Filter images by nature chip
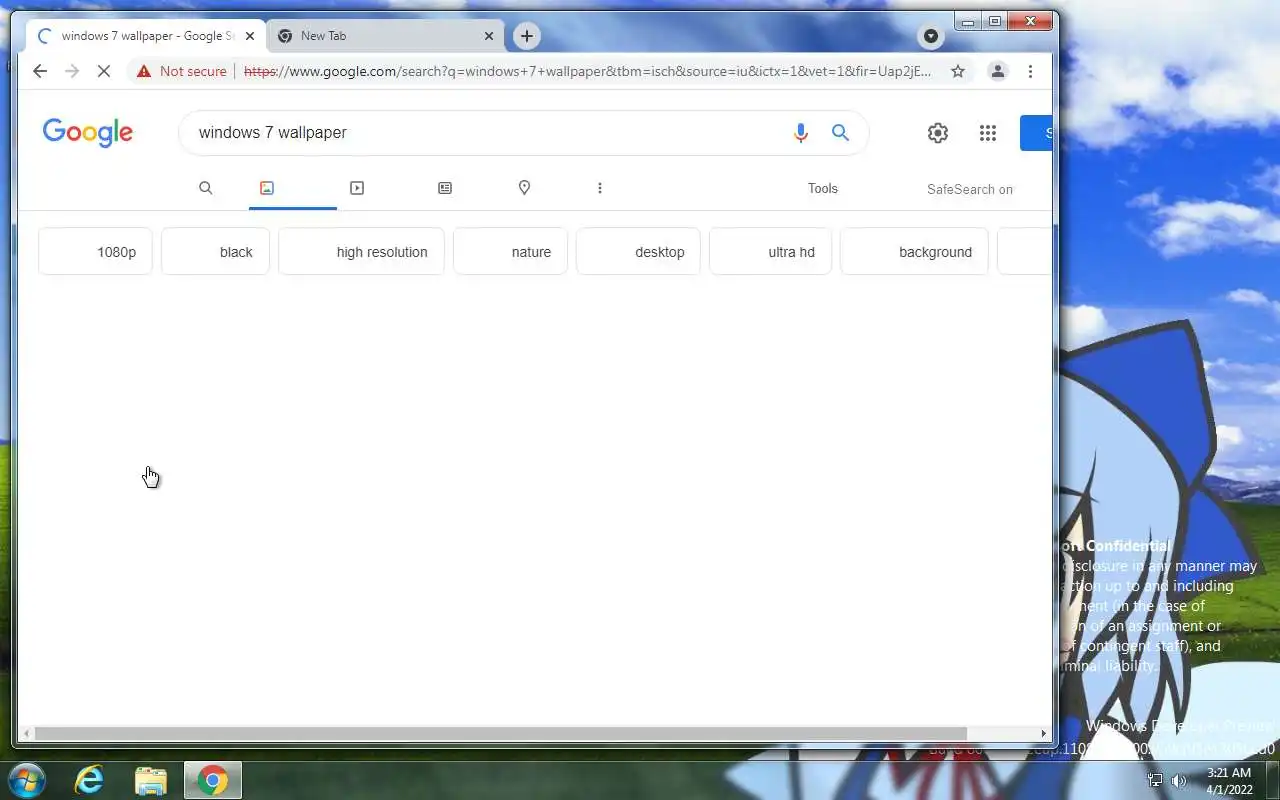The height and width of the screenshot is (800, 1280). pyautogui.click(x=510, y=252)
